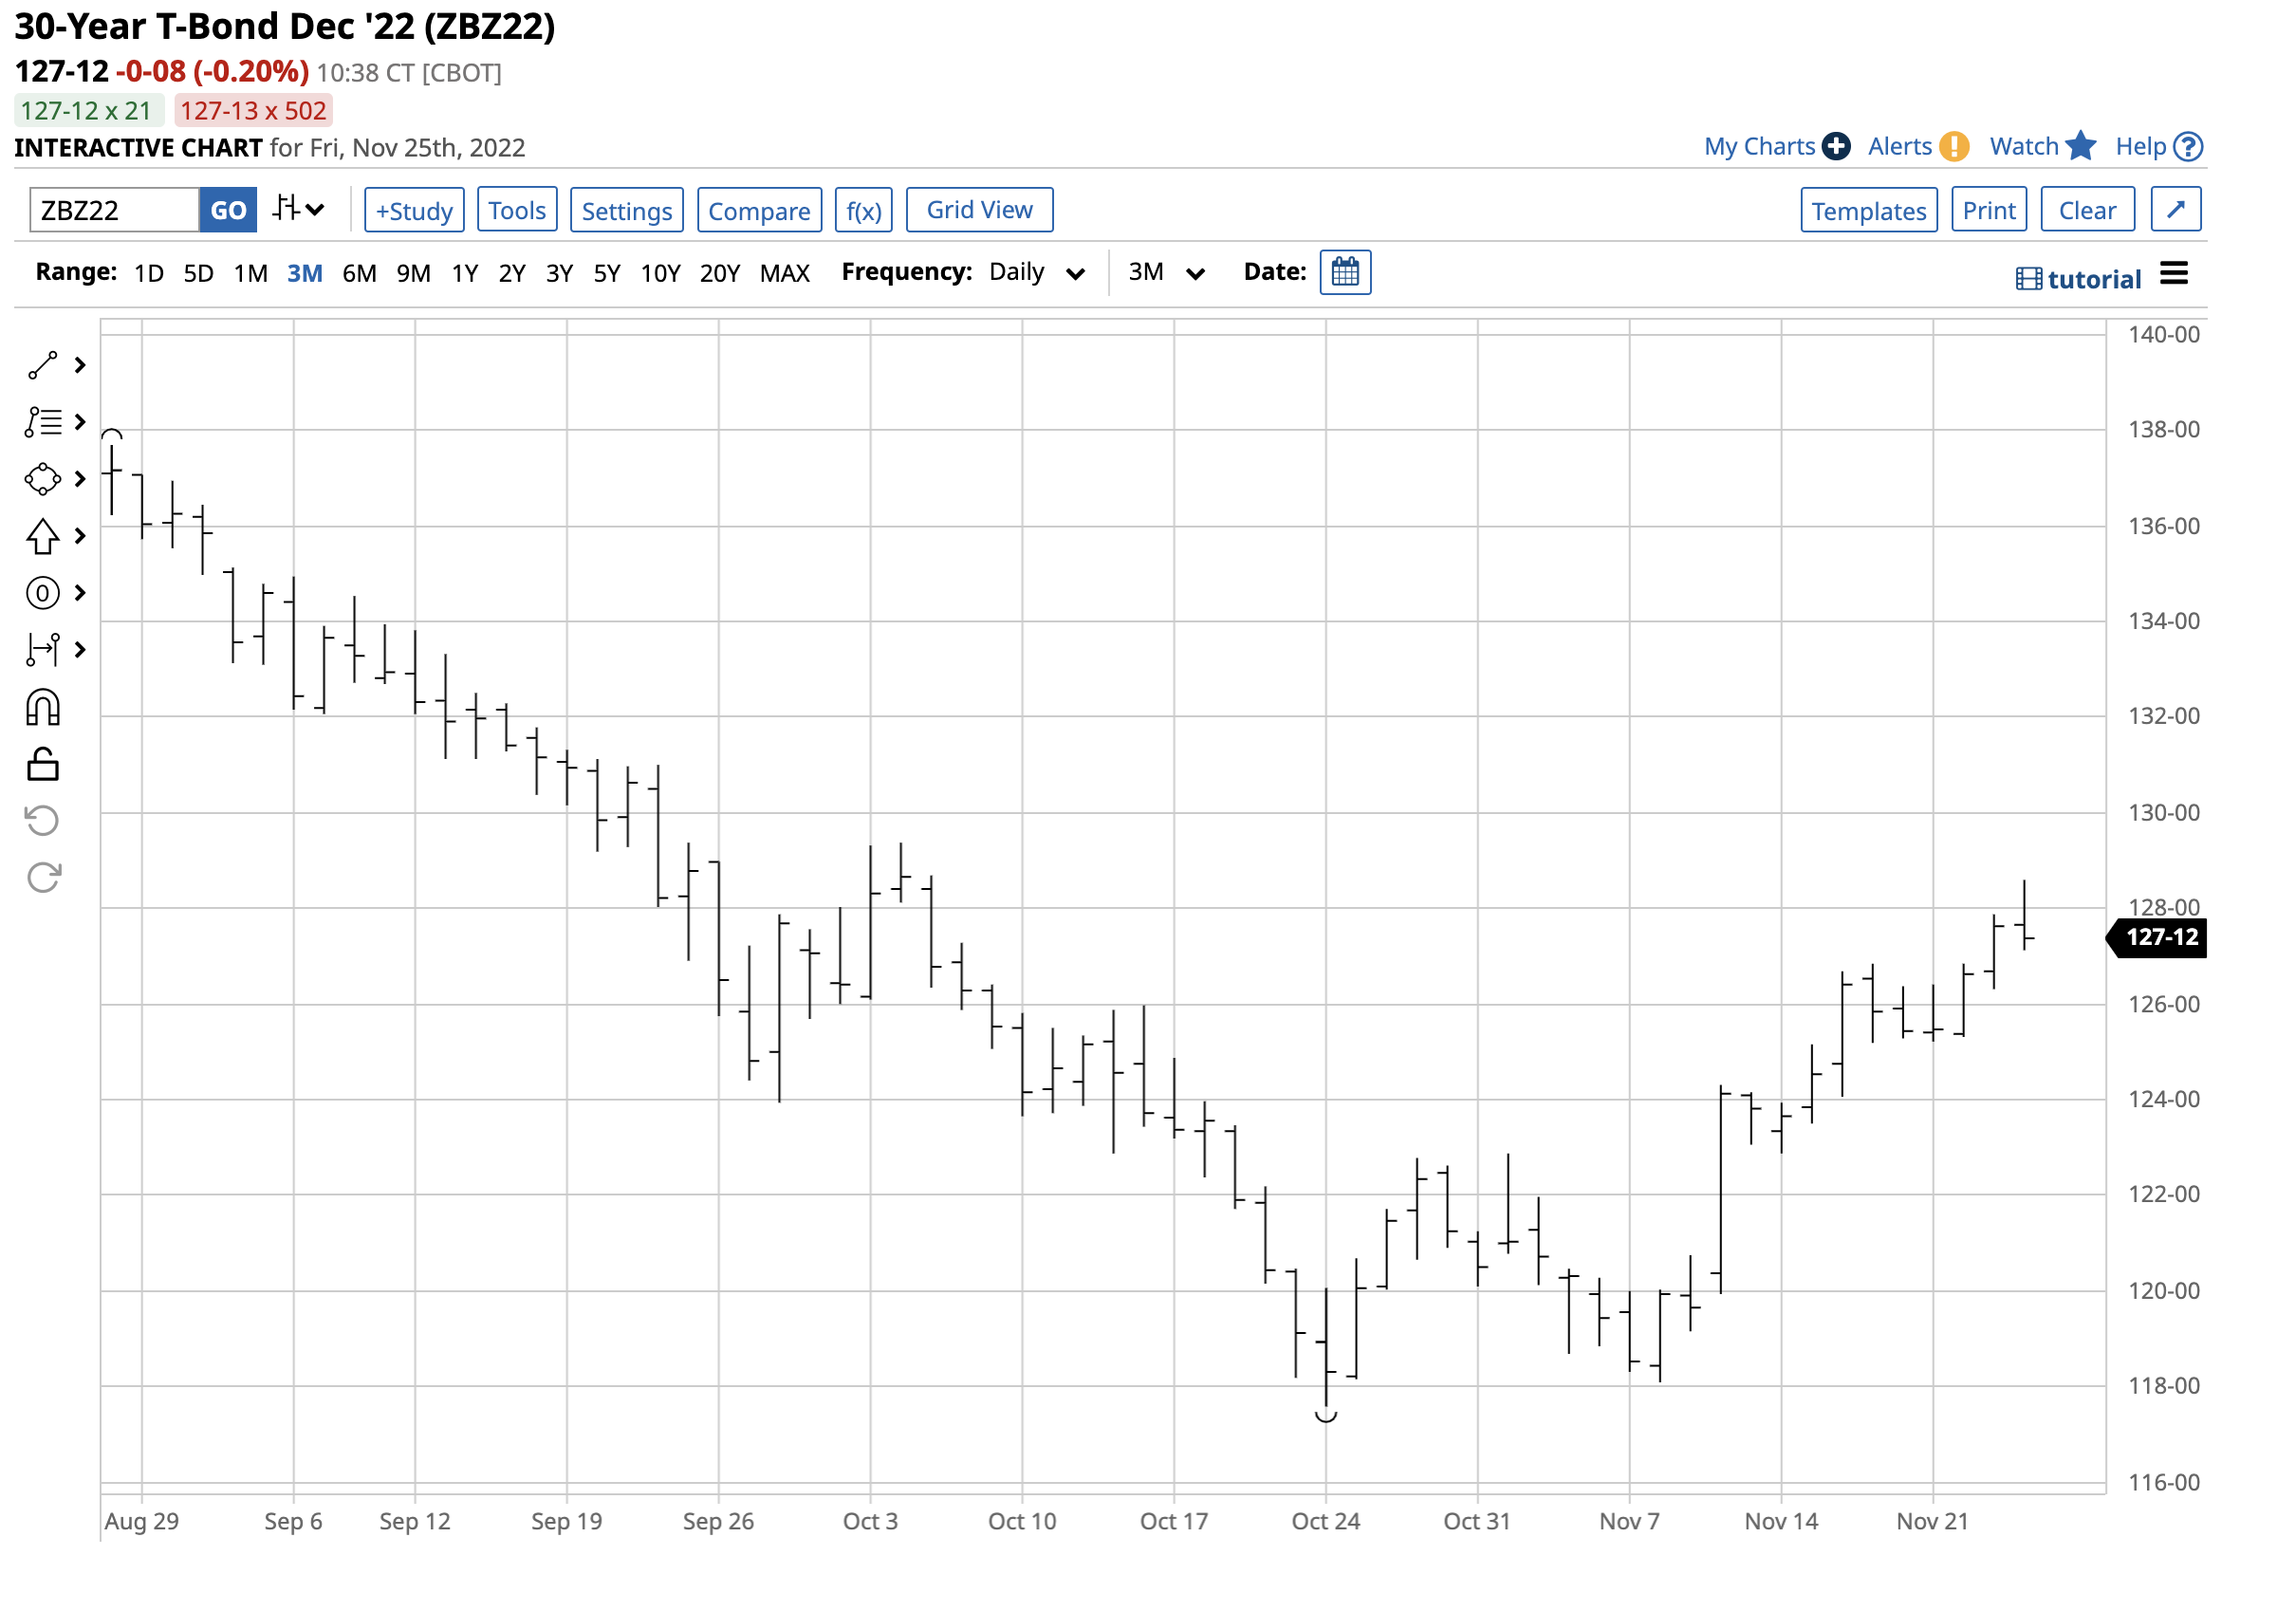Image resolution: width=2296 pixels, height=1611 pixels.
Task: Add chart to Watch star
Action: point(2080,146)
